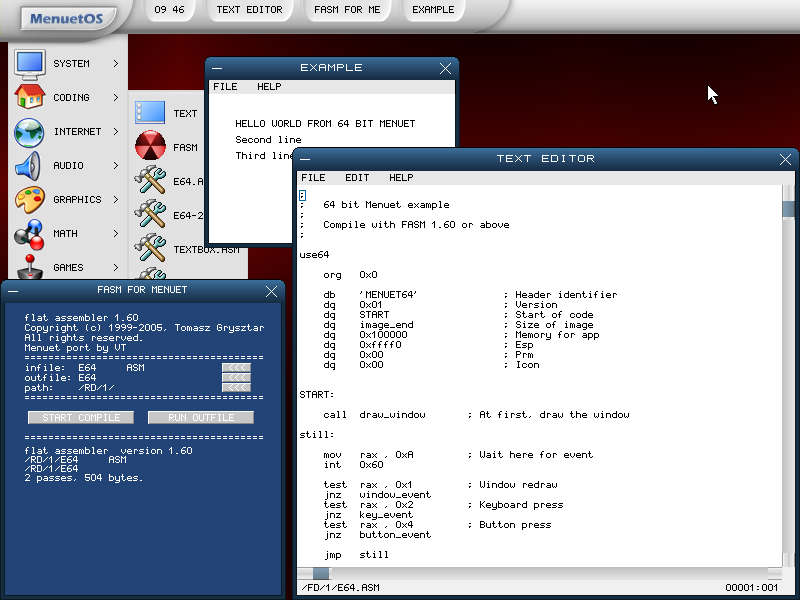Click the 09 46 clock on the panel
This screenshot has width=800, height=600.
[x=169, y=10]
